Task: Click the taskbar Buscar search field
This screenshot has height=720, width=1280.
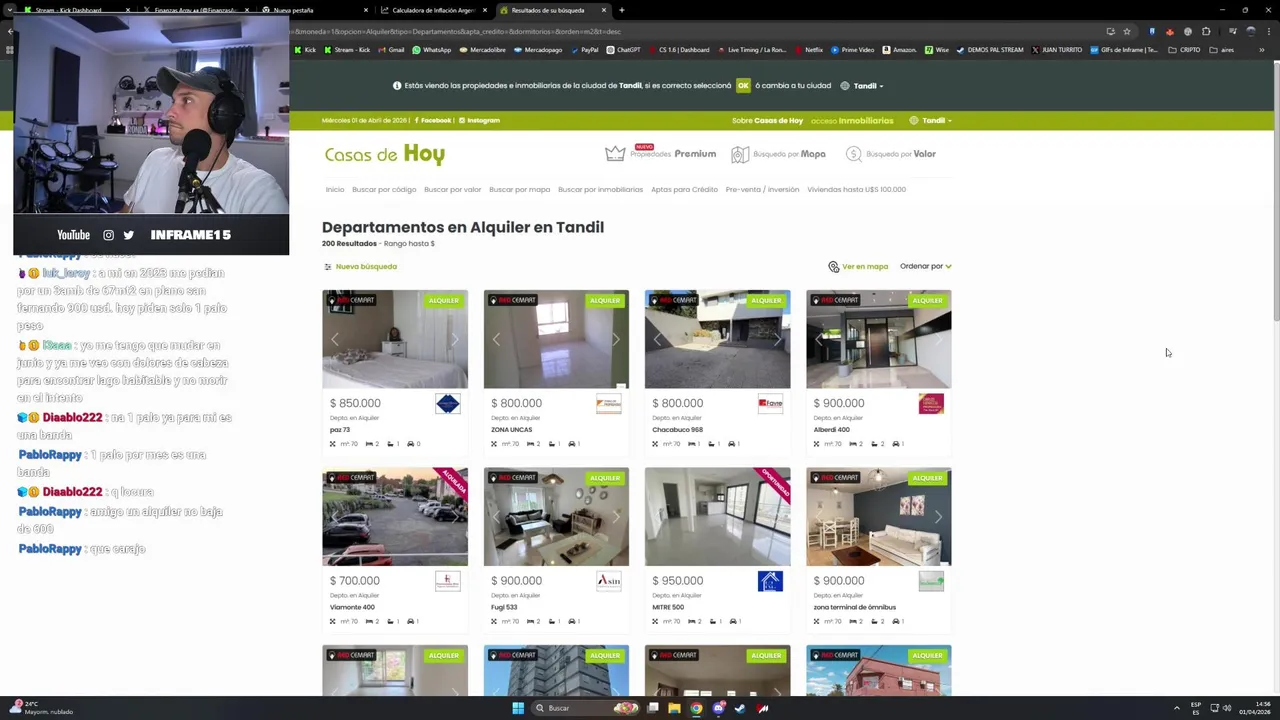Action: pos(583,708)
